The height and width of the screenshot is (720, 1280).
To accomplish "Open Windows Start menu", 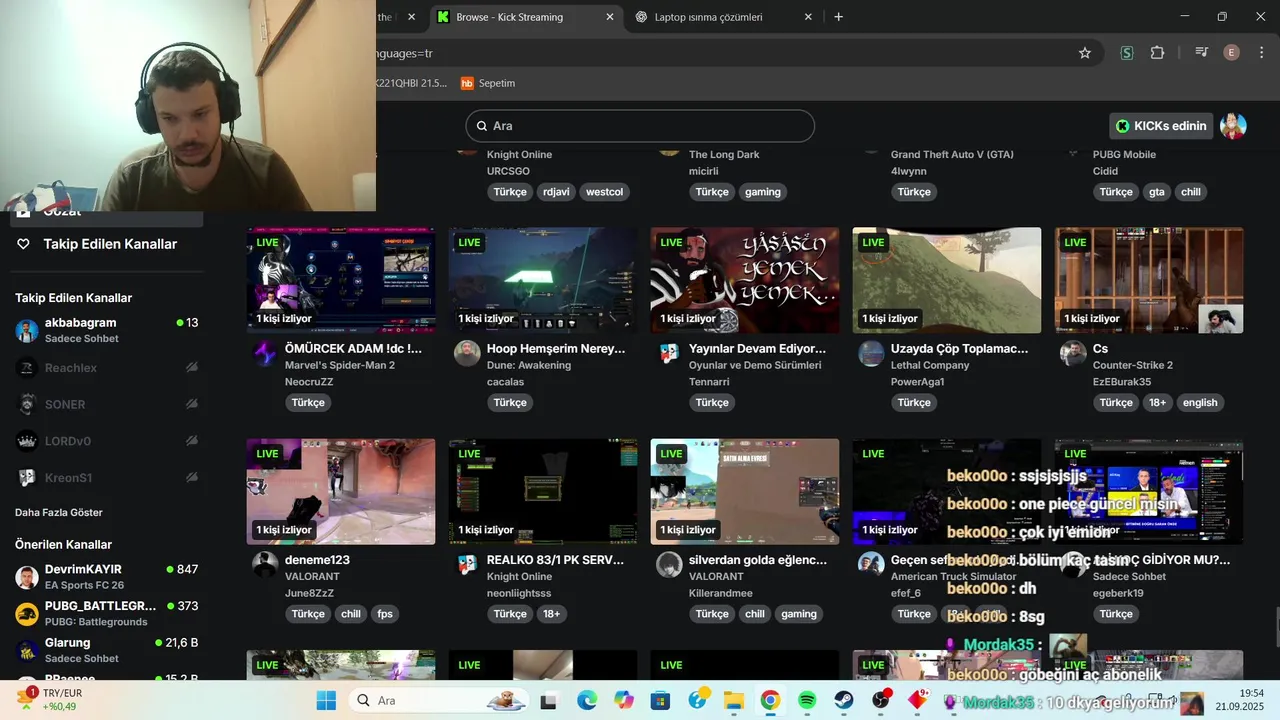I will [326, 701].
